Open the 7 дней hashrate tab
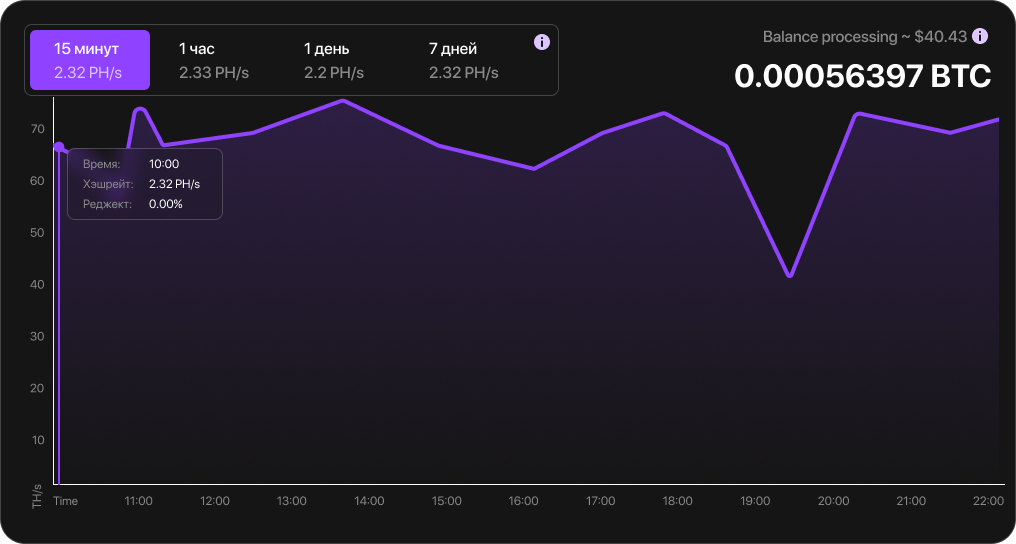1016x544 pixels. click(464, 60)
